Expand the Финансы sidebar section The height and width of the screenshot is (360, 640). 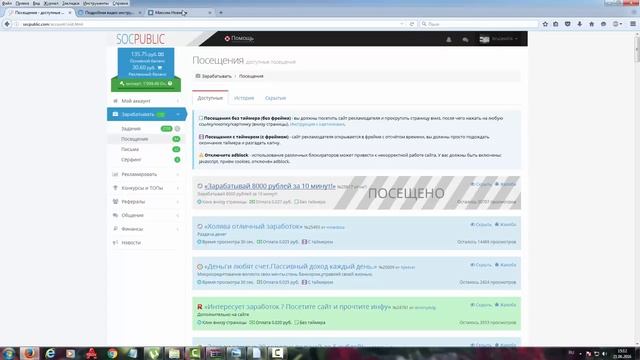coord(147,229)
